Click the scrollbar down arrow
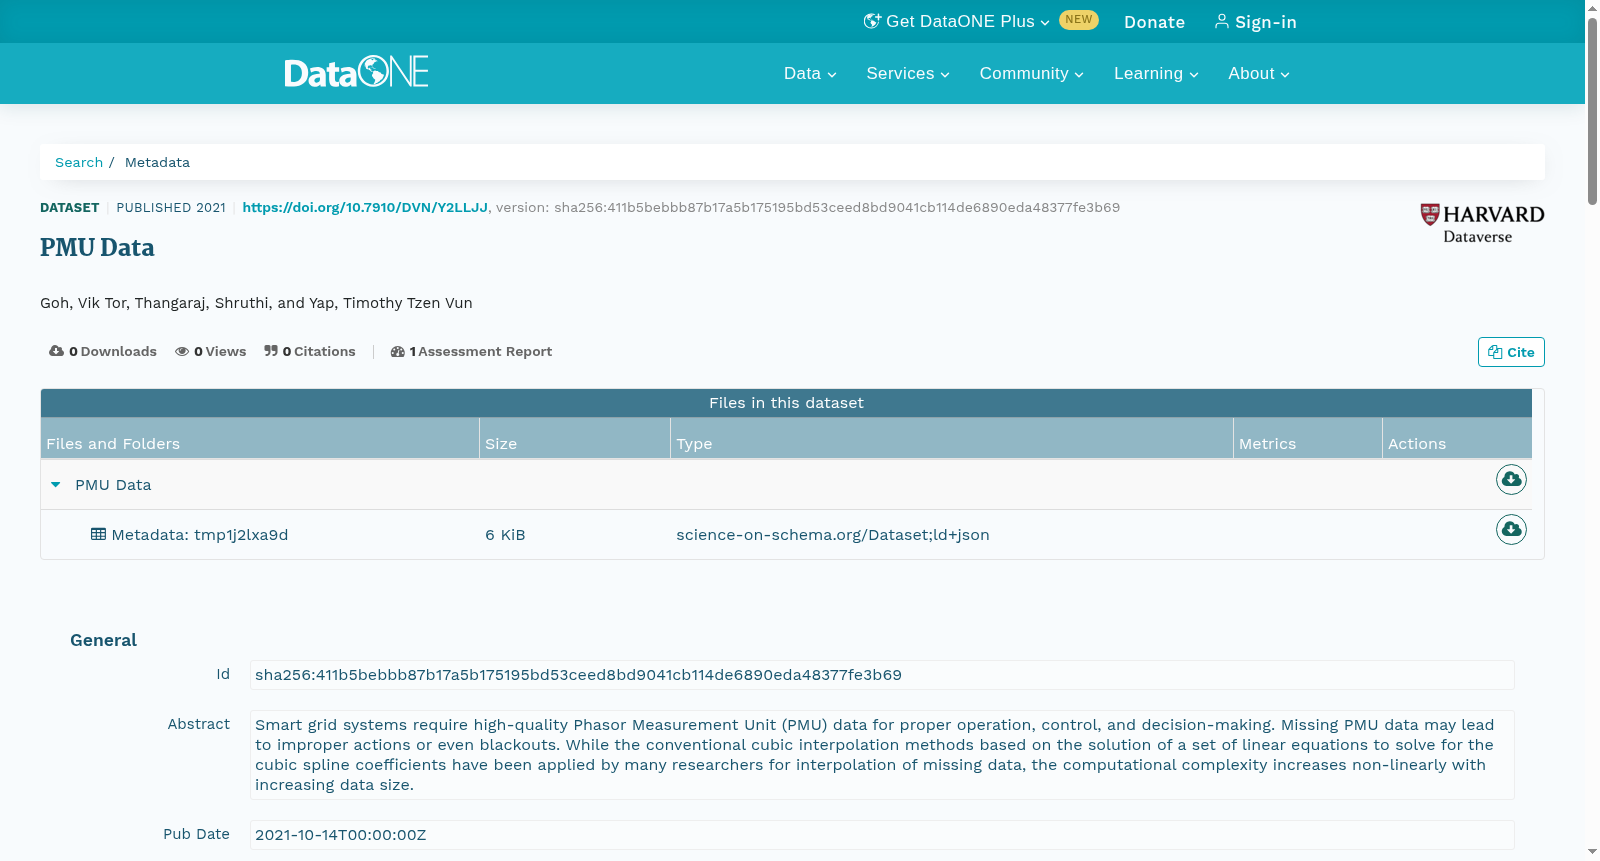Image resolution: width=1600 pixels, height=861 pixels. point(1592,852)
